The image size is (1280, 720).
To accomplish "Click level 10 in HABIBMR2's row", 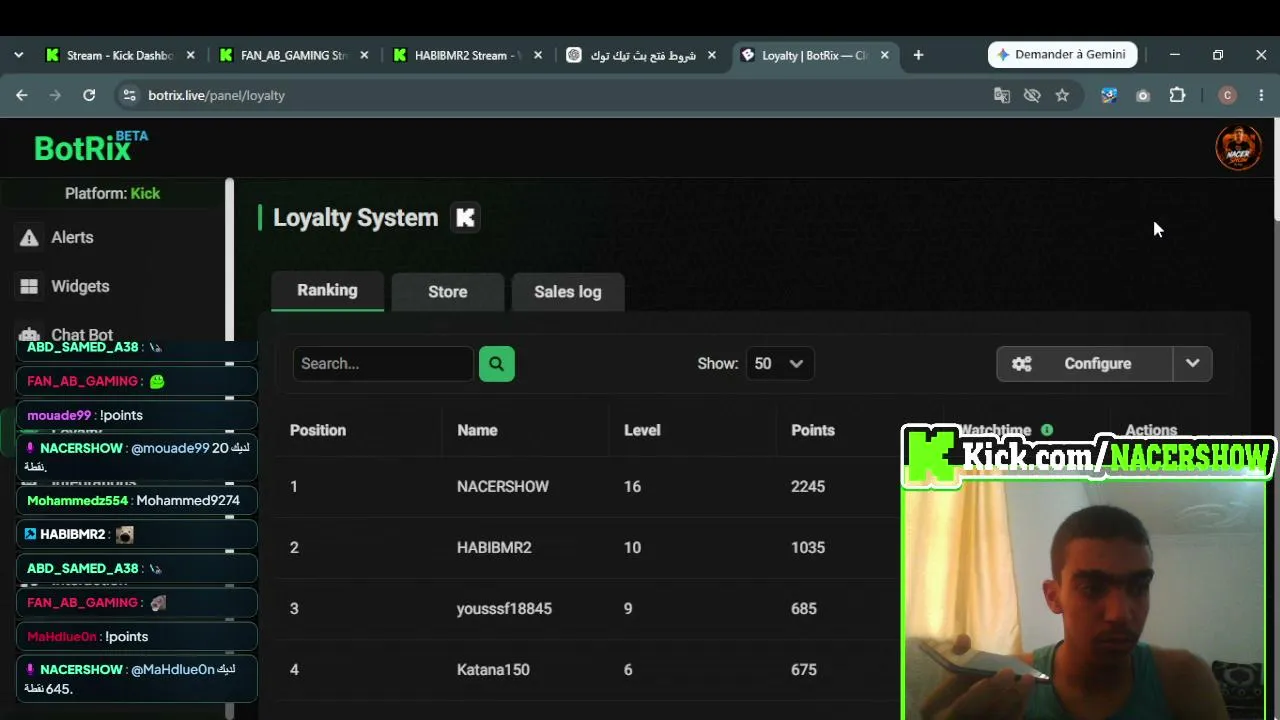I will pyautogui.click(x=632, y=547).
